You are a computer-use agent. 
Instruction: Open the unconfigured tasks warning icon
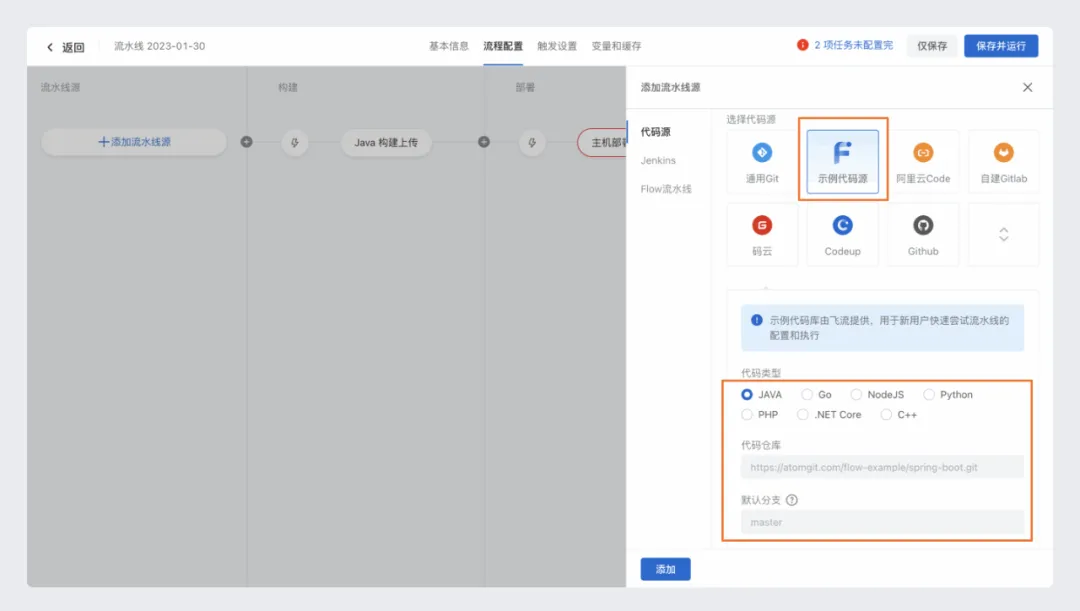click(x=802, y=45)
